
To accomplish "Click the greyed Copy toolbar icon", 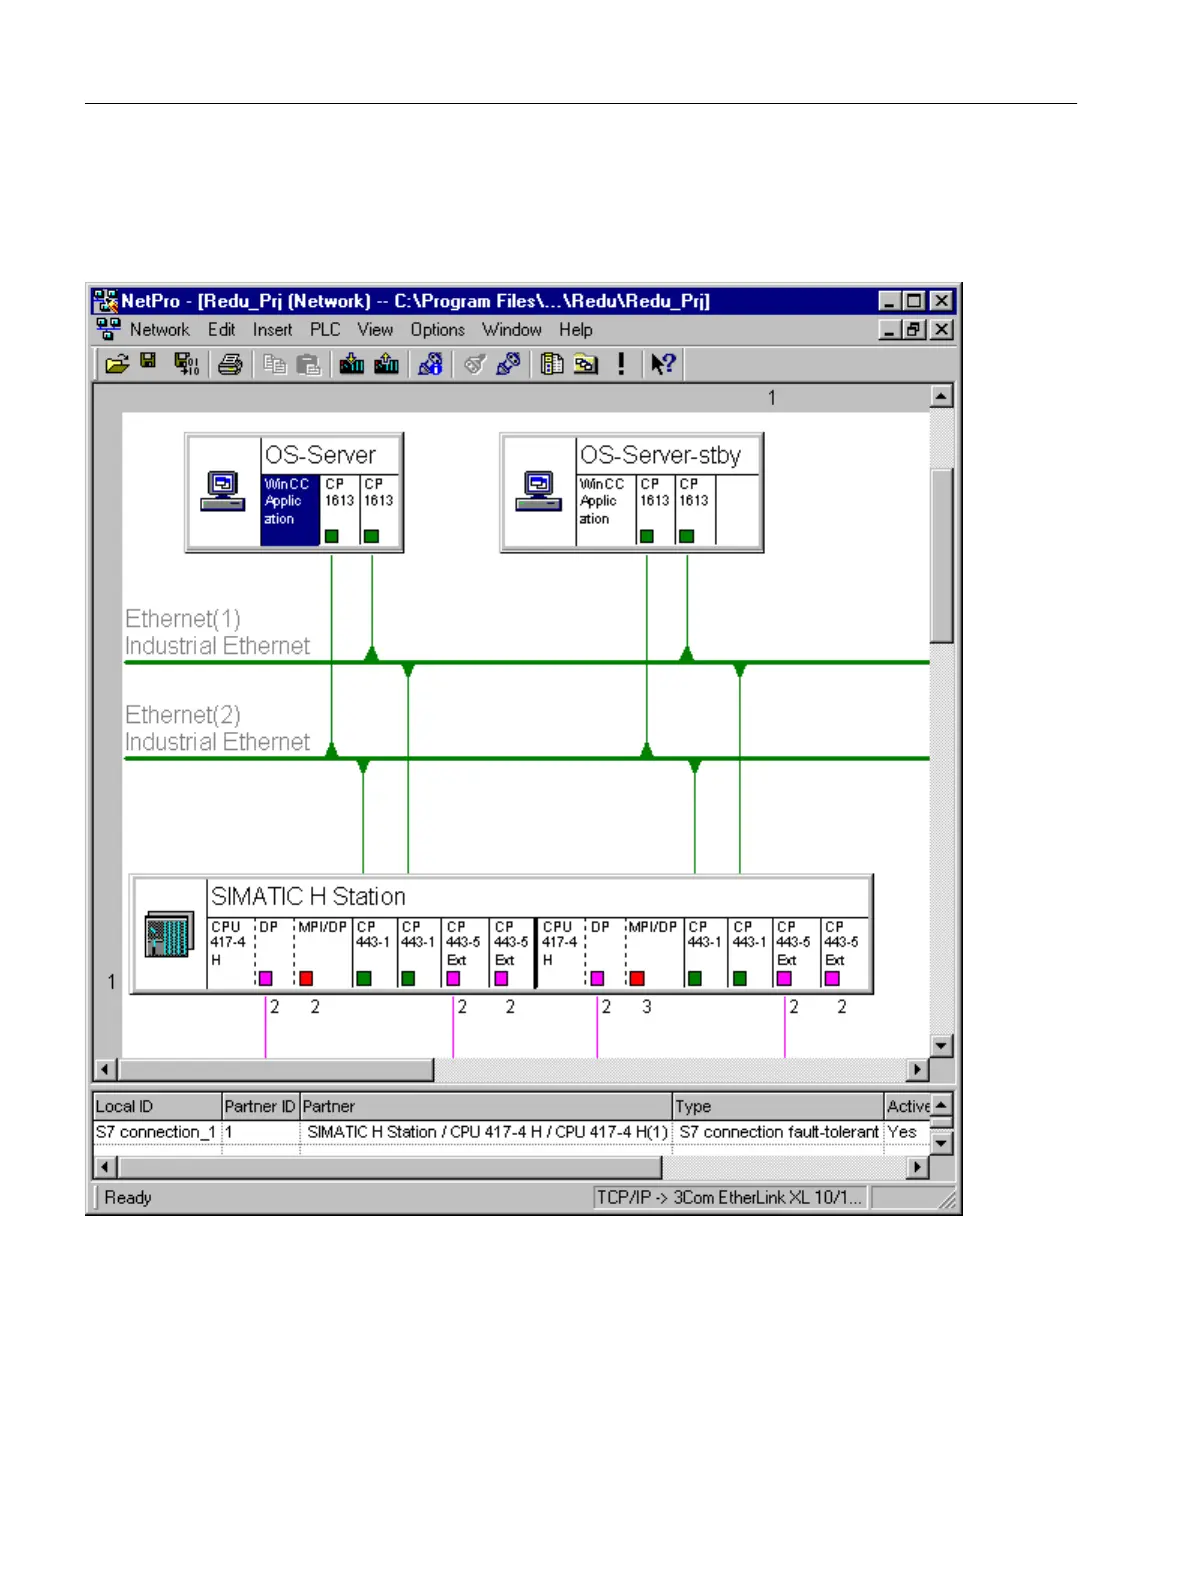I will pyautogui.click(x=275, y=364).
